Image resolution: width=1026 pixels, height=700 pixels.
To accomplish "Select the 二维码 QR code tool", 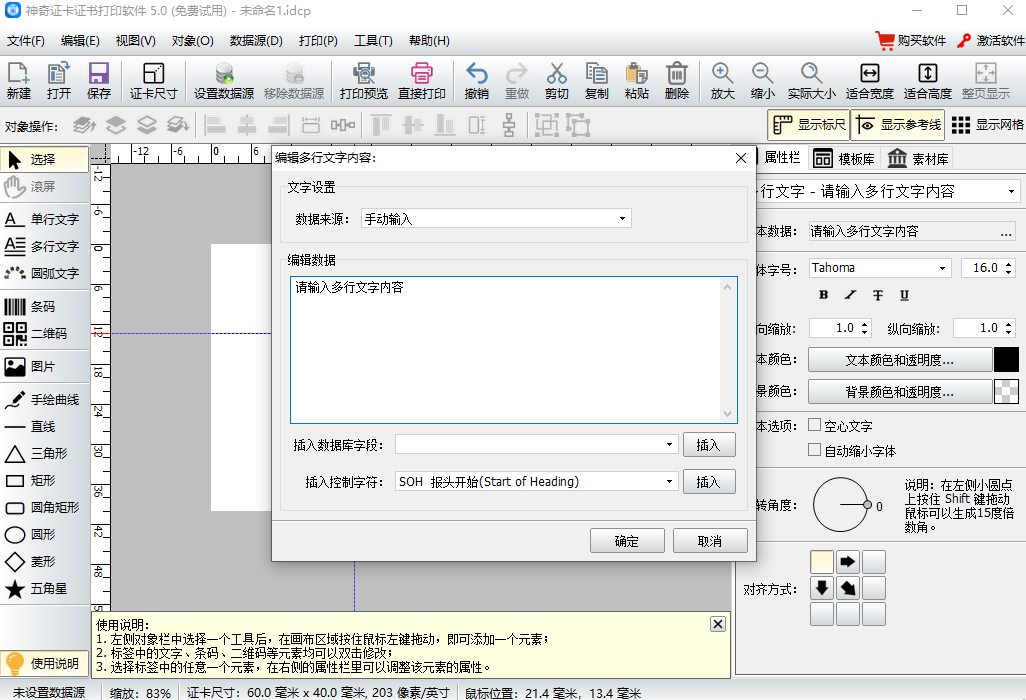I will tap(44, 333).
